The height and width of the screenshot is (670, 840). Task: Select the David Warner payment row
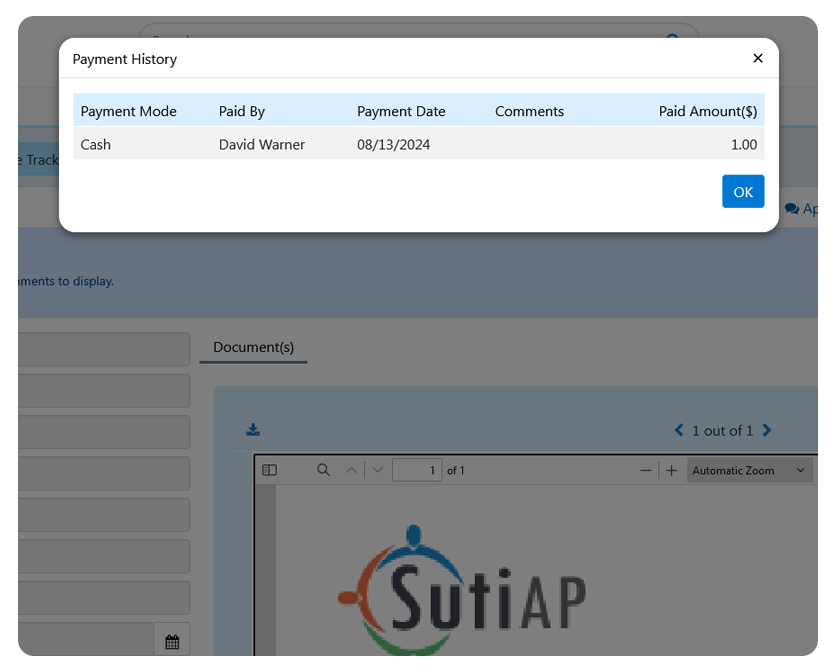coord(262,145)
